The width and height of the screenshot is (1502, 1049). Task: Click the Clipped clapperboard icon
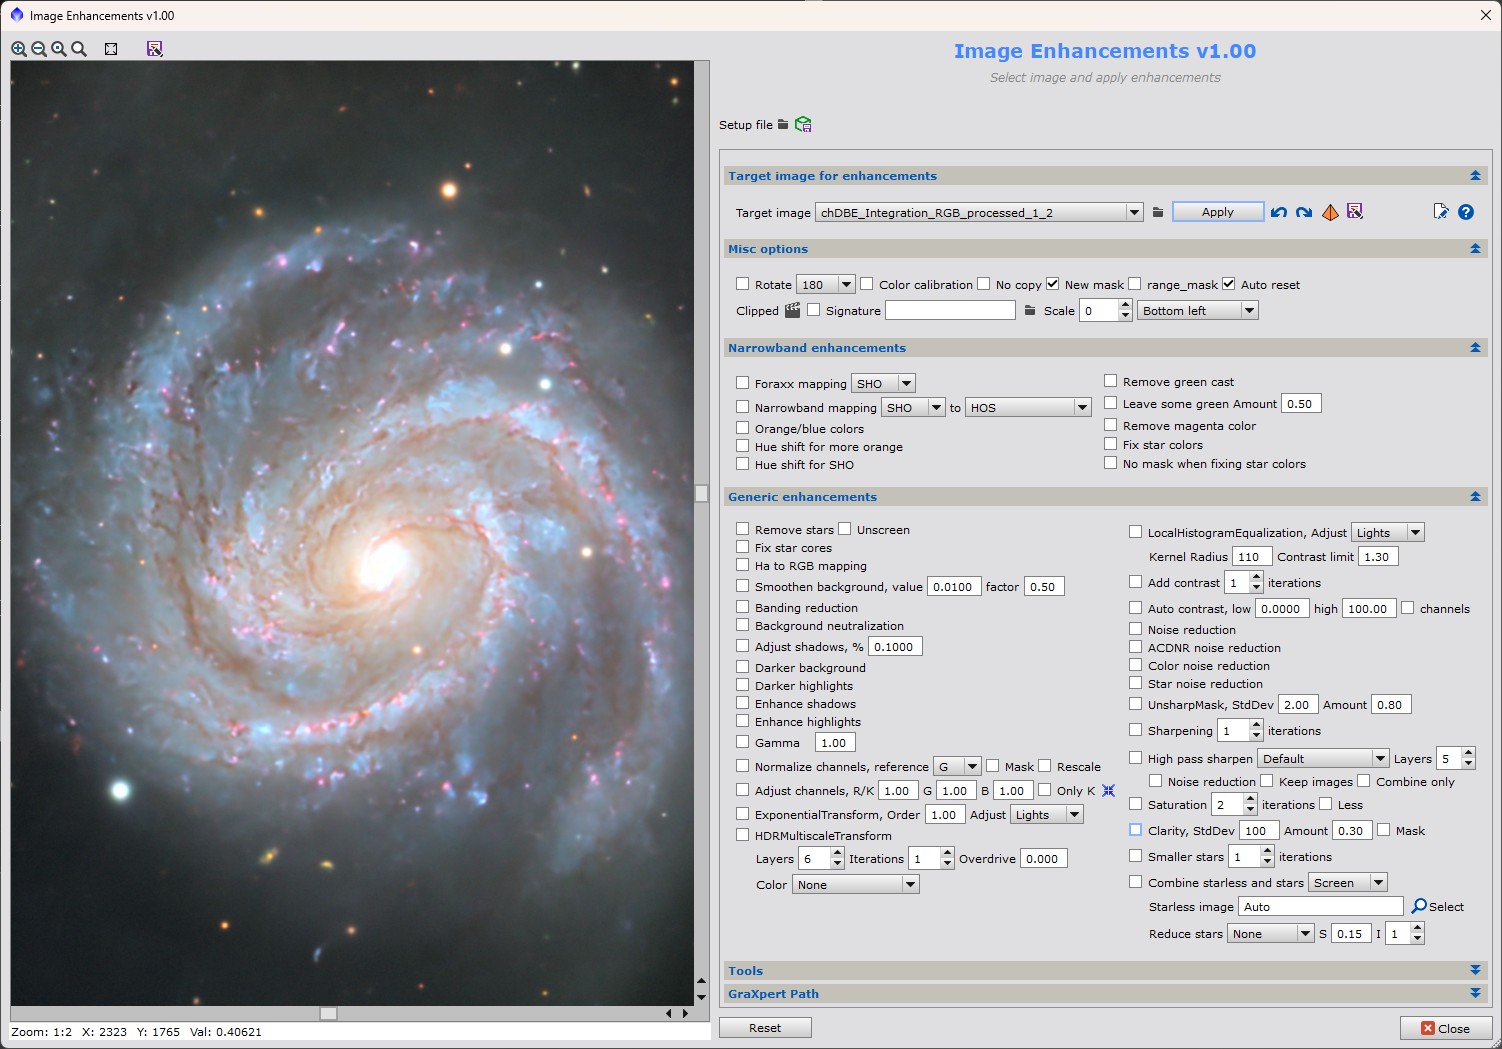pos(792,311)
